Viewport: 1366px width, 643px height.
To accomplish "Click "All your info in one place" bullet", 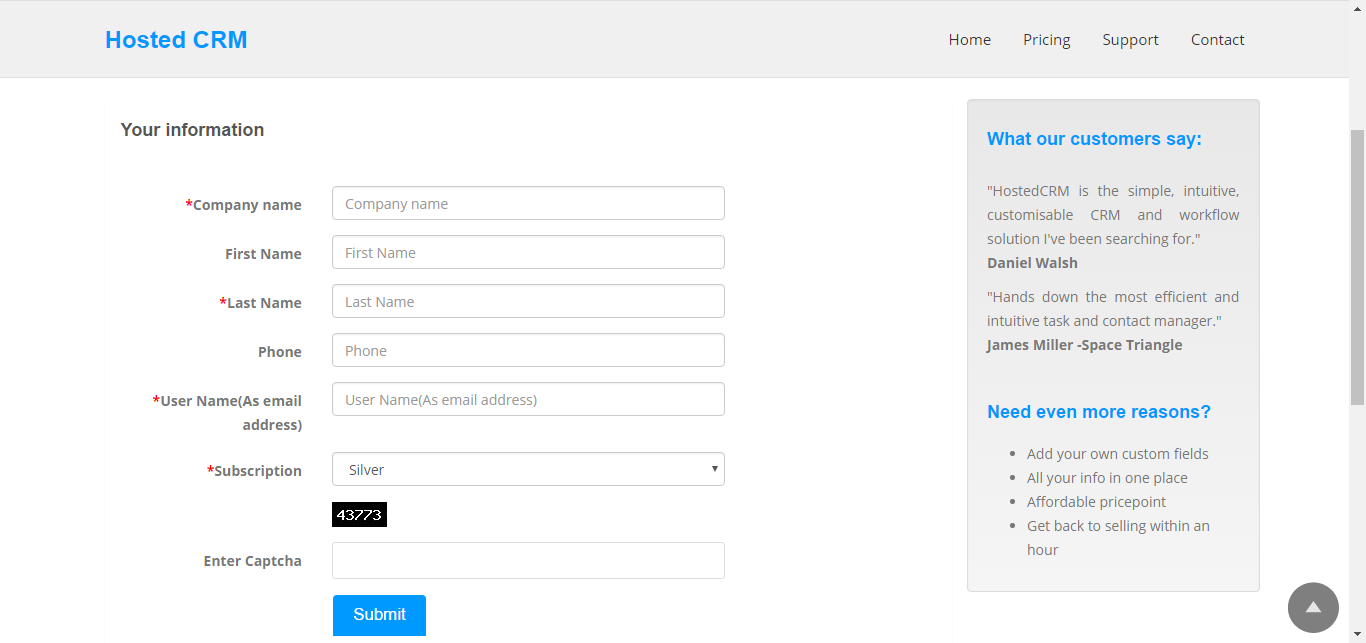I will 1107,478.
